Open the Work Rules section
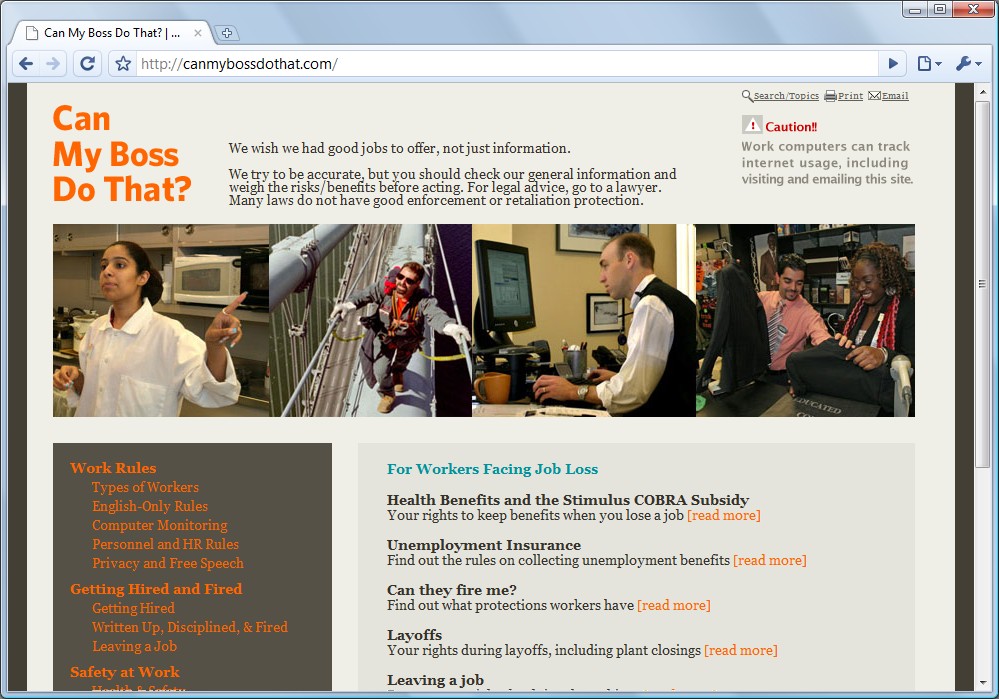 coord(113,468)
